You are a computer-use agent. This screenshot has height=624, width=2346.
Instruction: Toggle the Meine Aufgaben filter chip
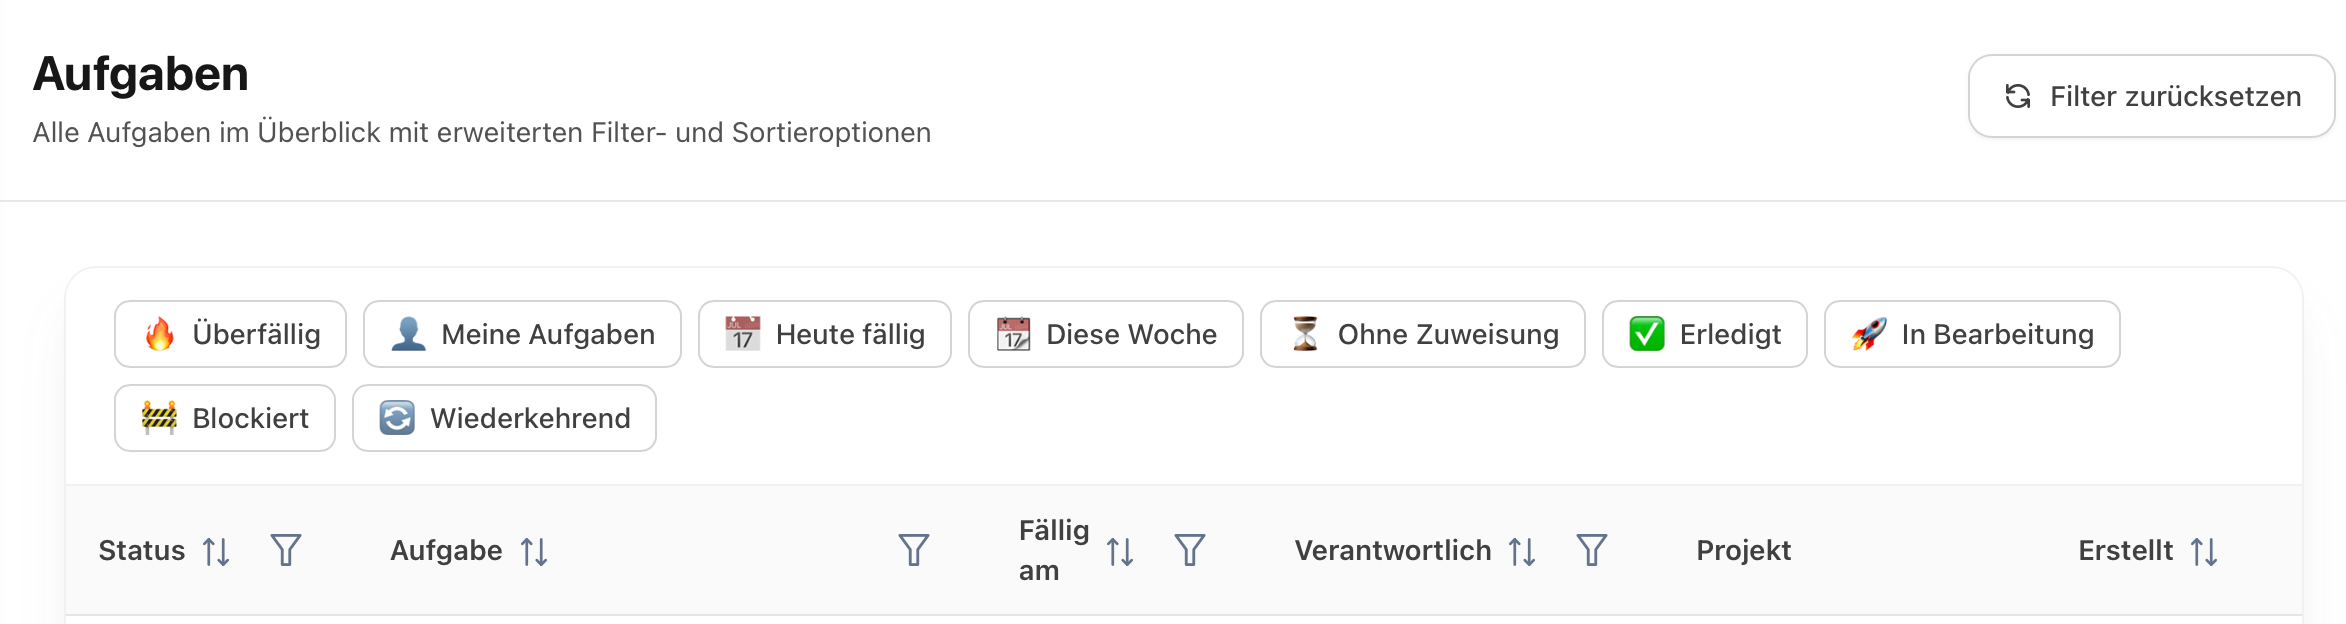pos(522,334)
